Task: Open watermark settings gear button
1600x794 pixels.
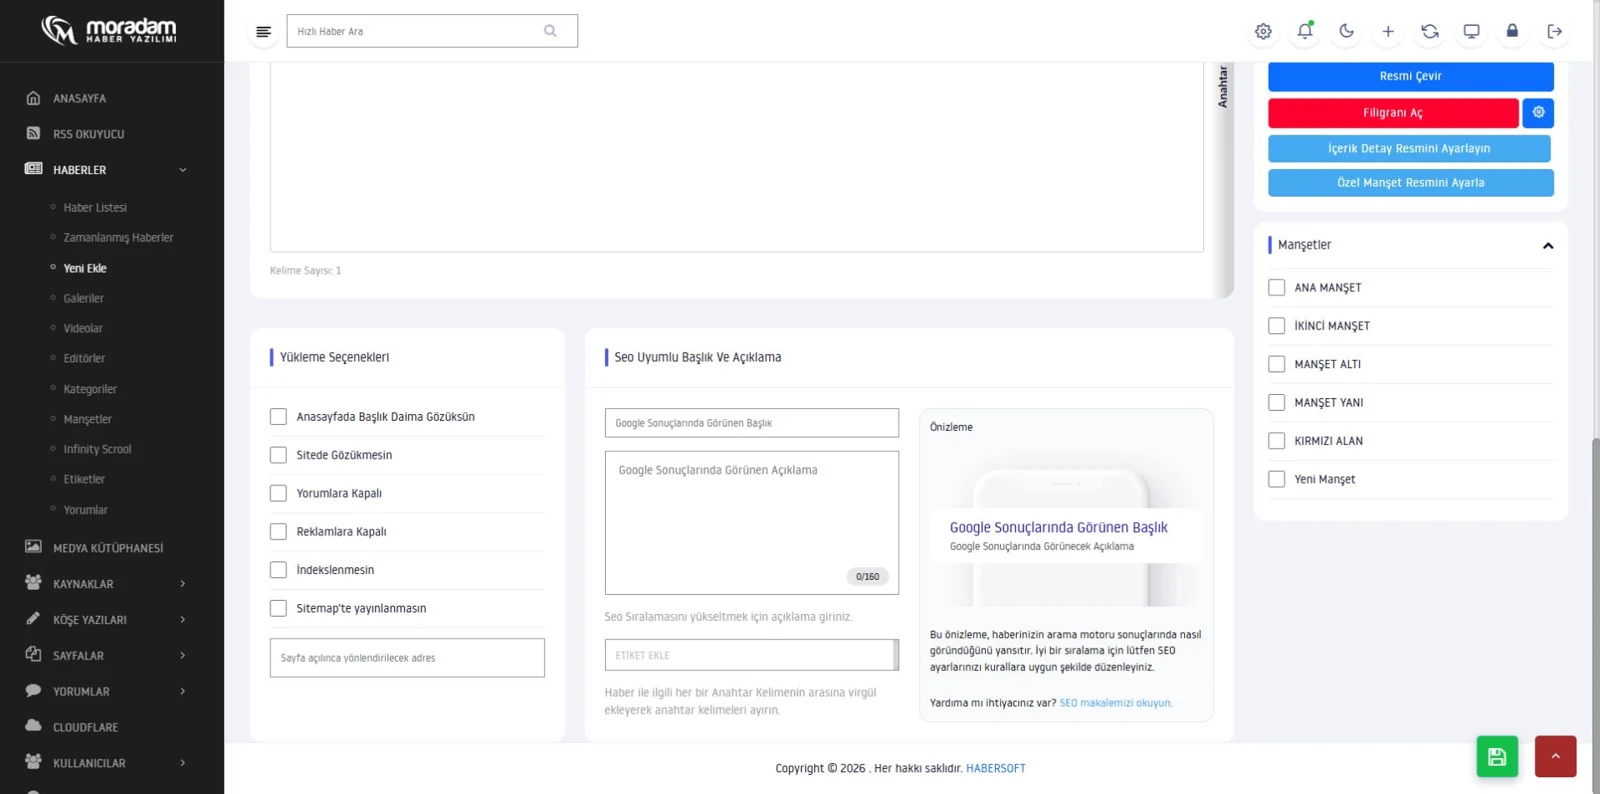Action: (x=1538, y=113)
